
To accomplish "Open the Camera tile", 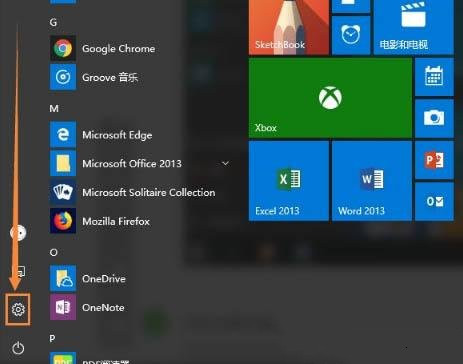I will [434, 119].
